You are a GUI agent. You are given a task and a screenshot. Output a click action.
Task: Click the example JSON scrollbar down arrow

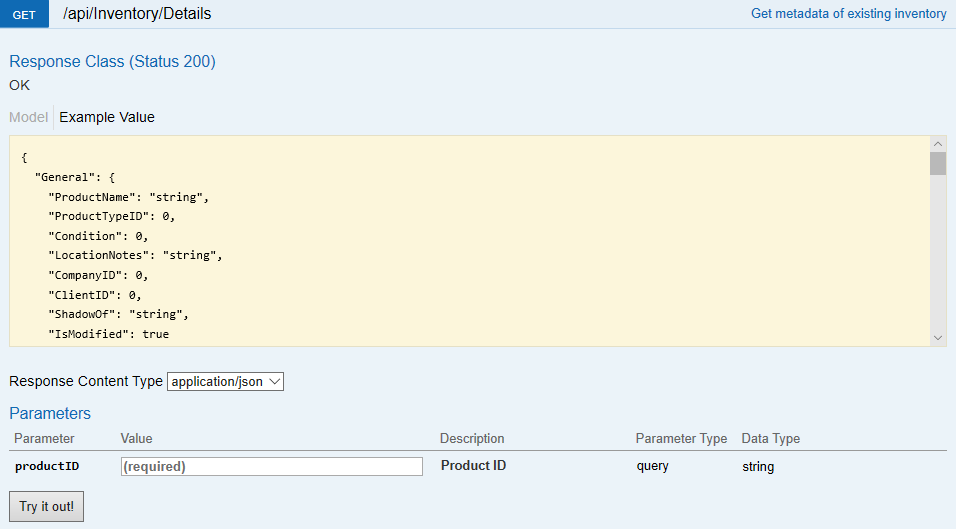(938, 338)
